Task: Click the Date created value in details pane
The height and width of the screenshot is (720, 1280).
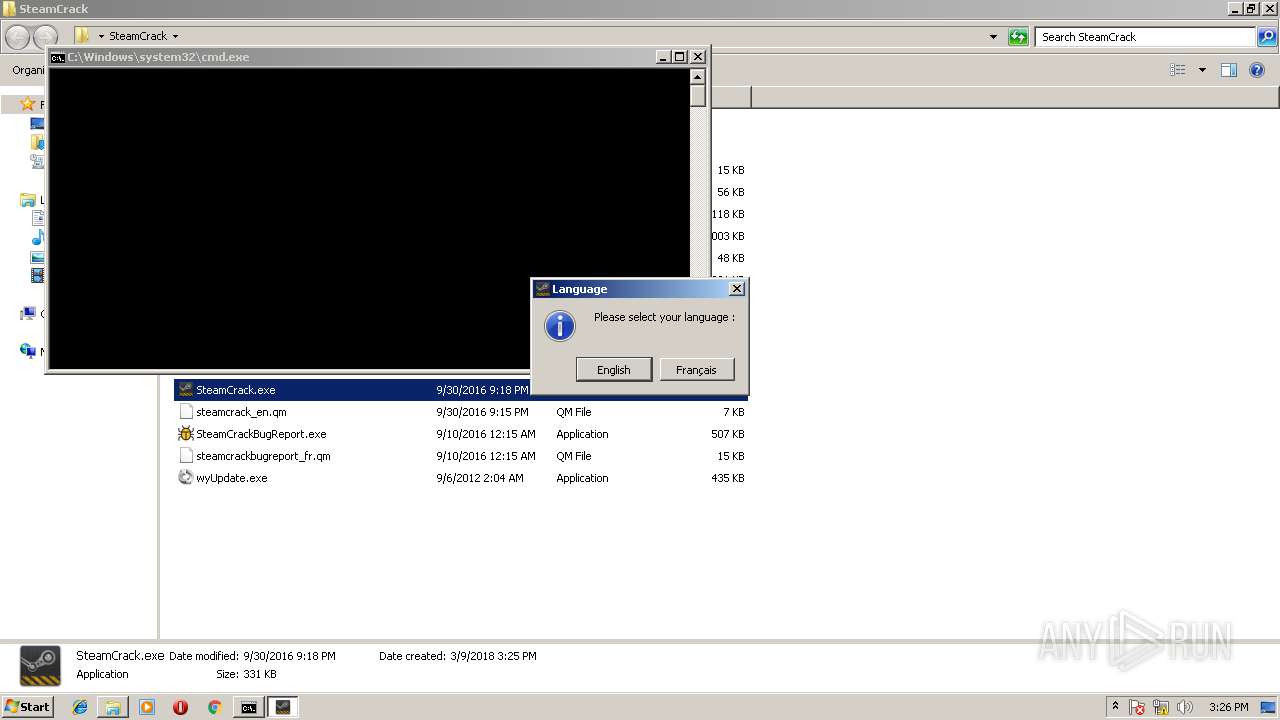Action: coord(493,656)
